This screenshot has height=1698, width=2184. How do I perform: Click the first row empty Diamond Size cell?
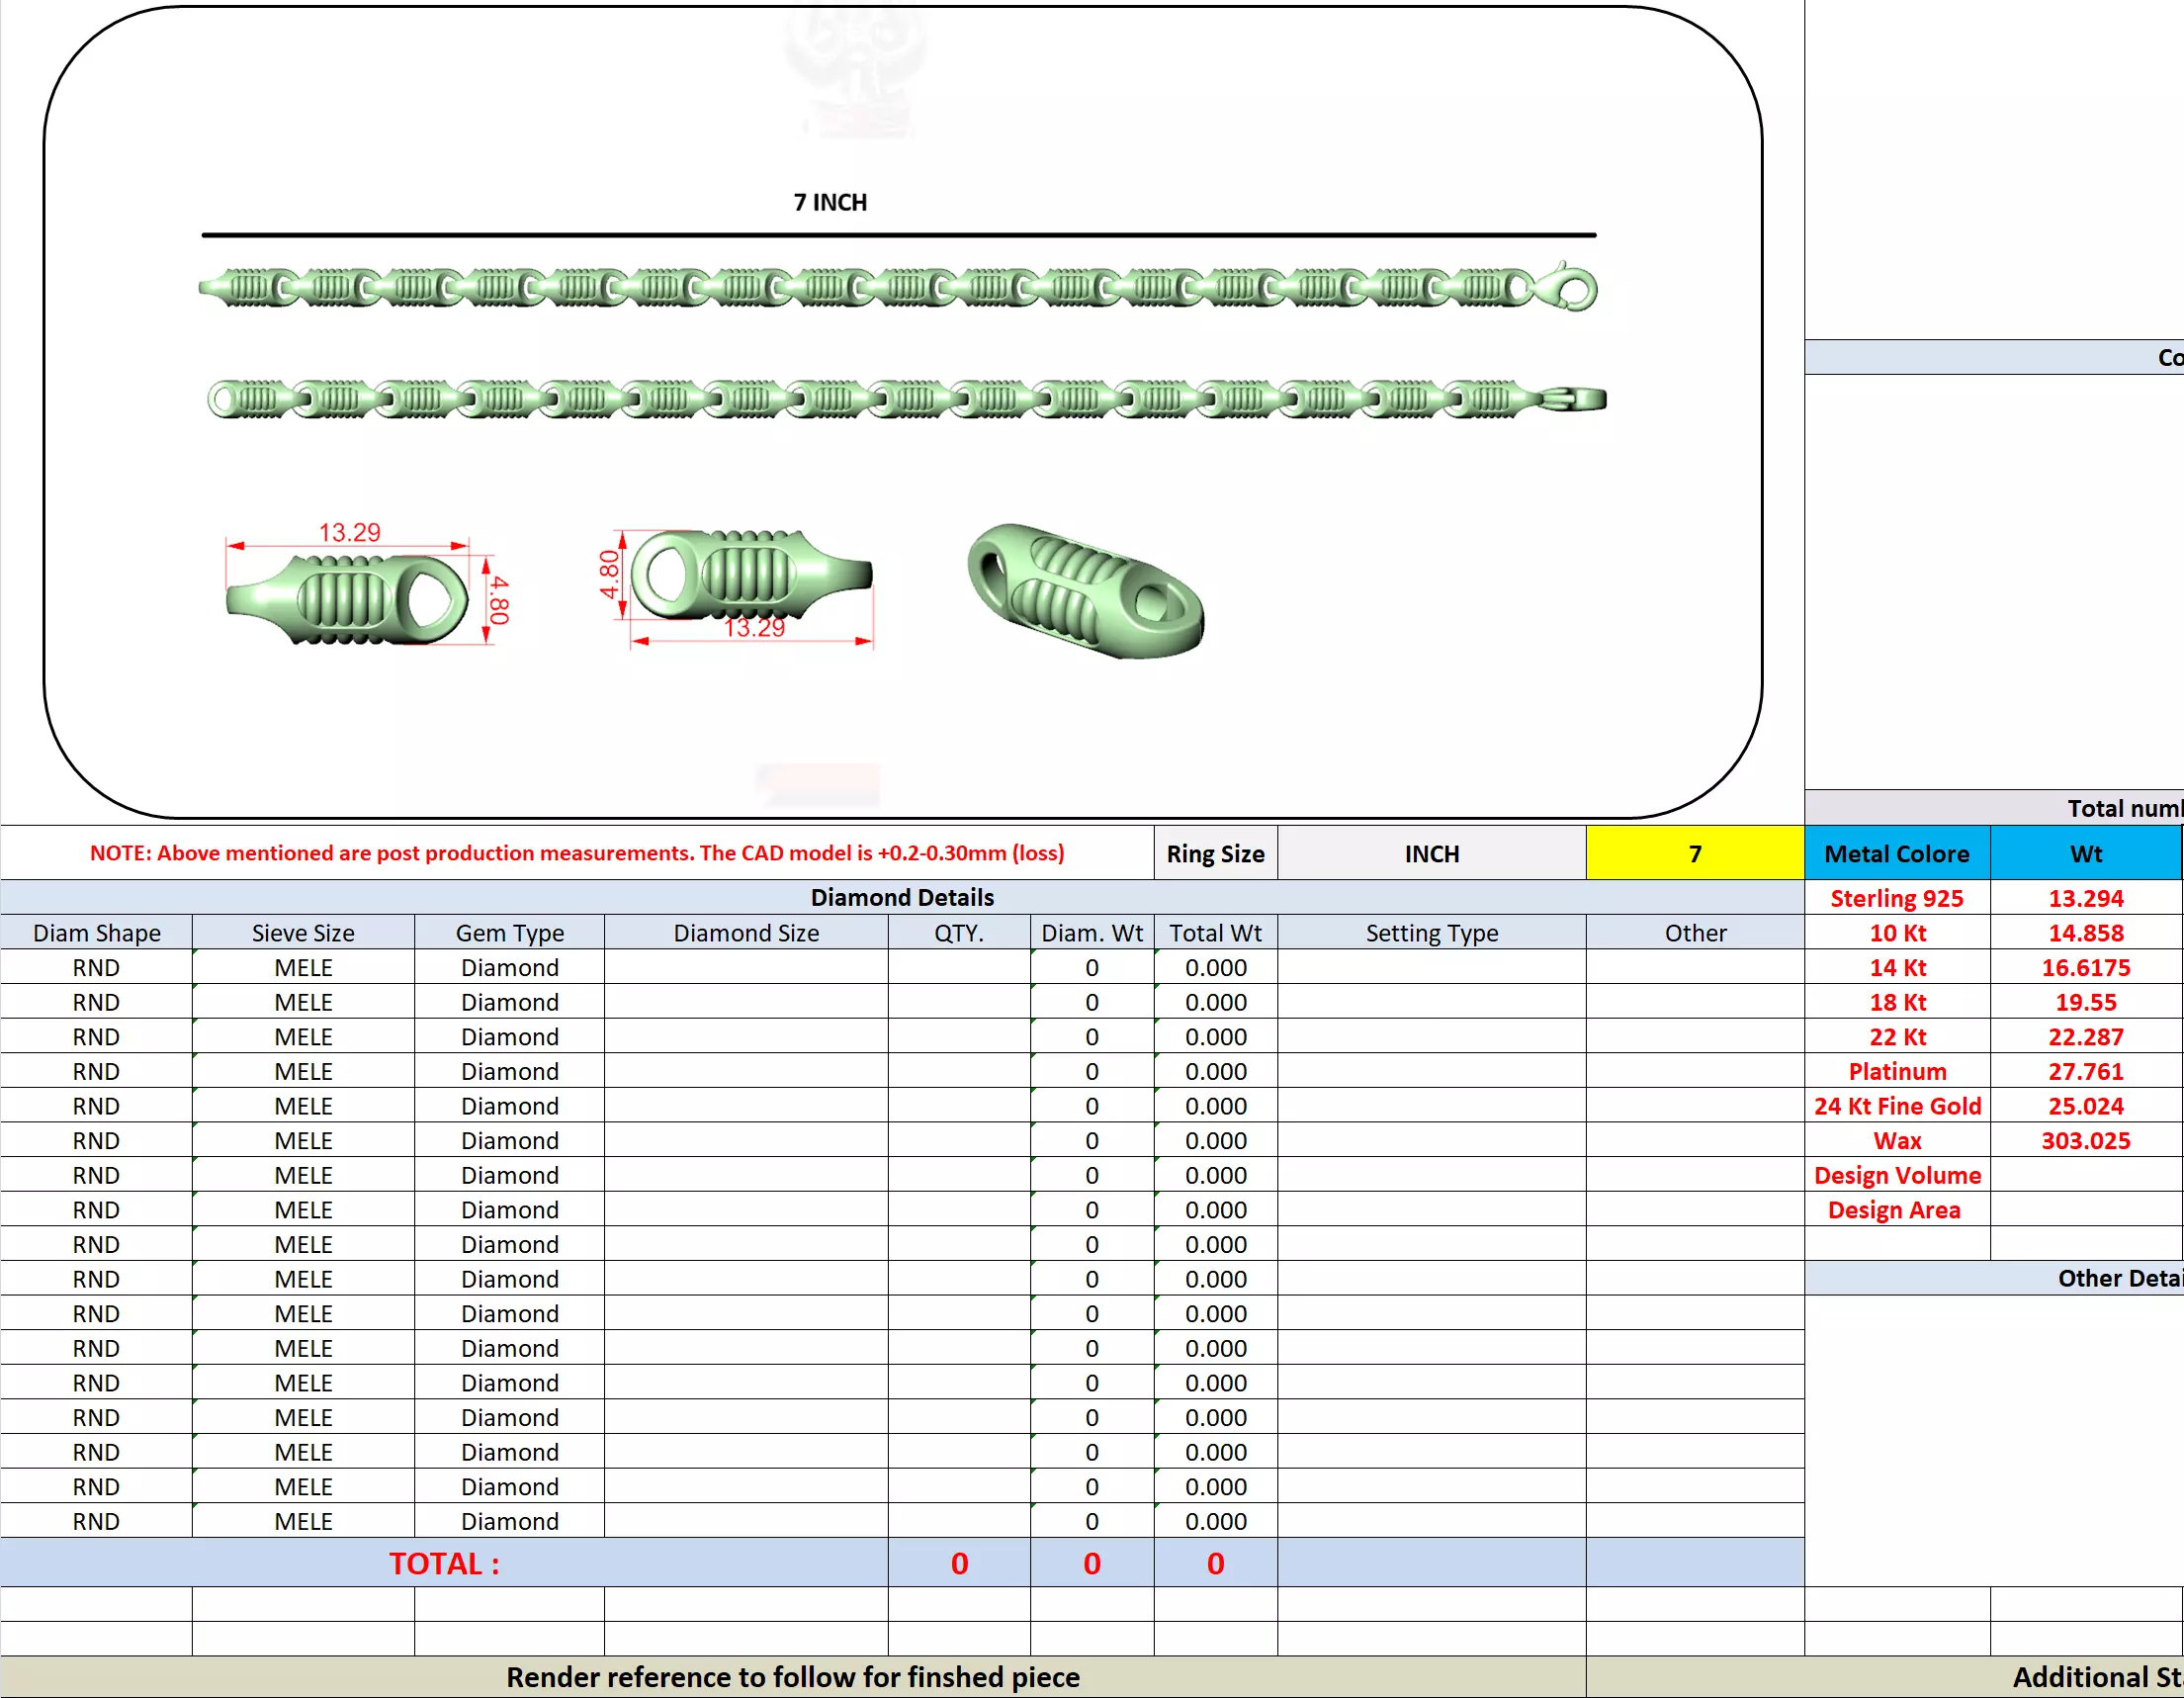click(x=745, y=967)
